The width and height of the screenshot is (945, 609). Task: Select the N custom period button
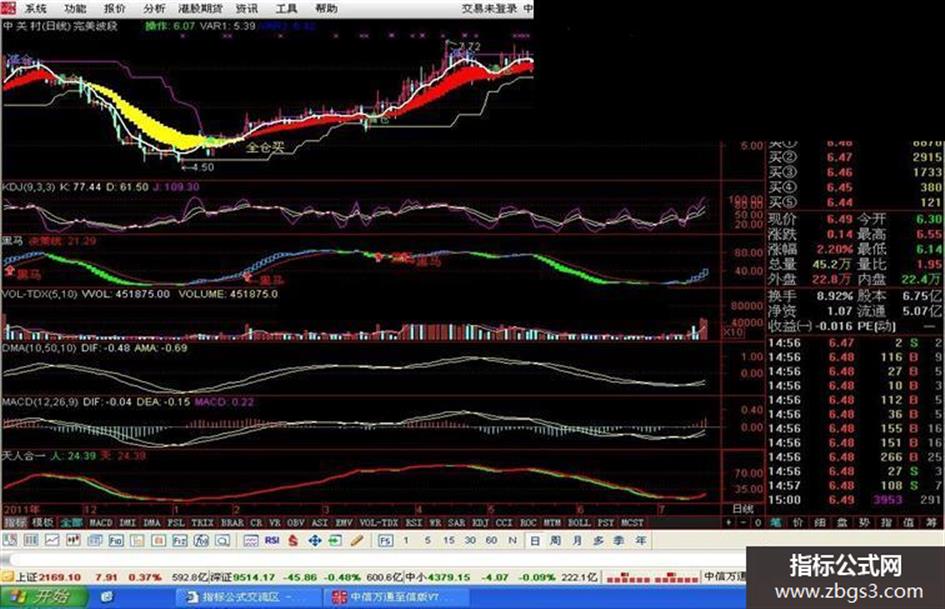click(513, 540)
